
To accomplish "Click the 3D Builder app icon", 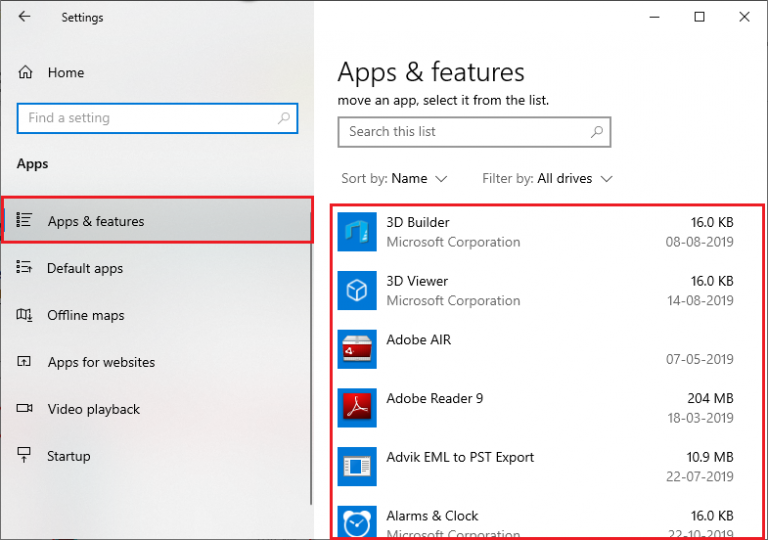I will [x=357, y=232].
